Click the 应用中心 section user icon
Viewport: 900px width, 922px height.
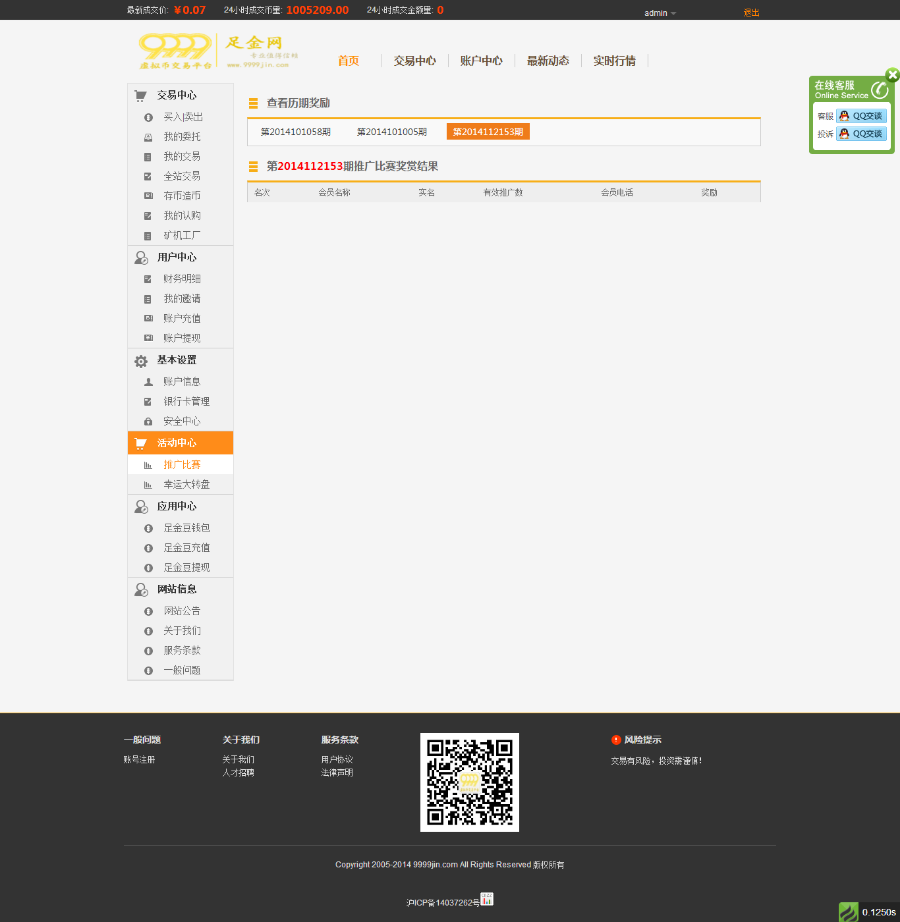140,507
